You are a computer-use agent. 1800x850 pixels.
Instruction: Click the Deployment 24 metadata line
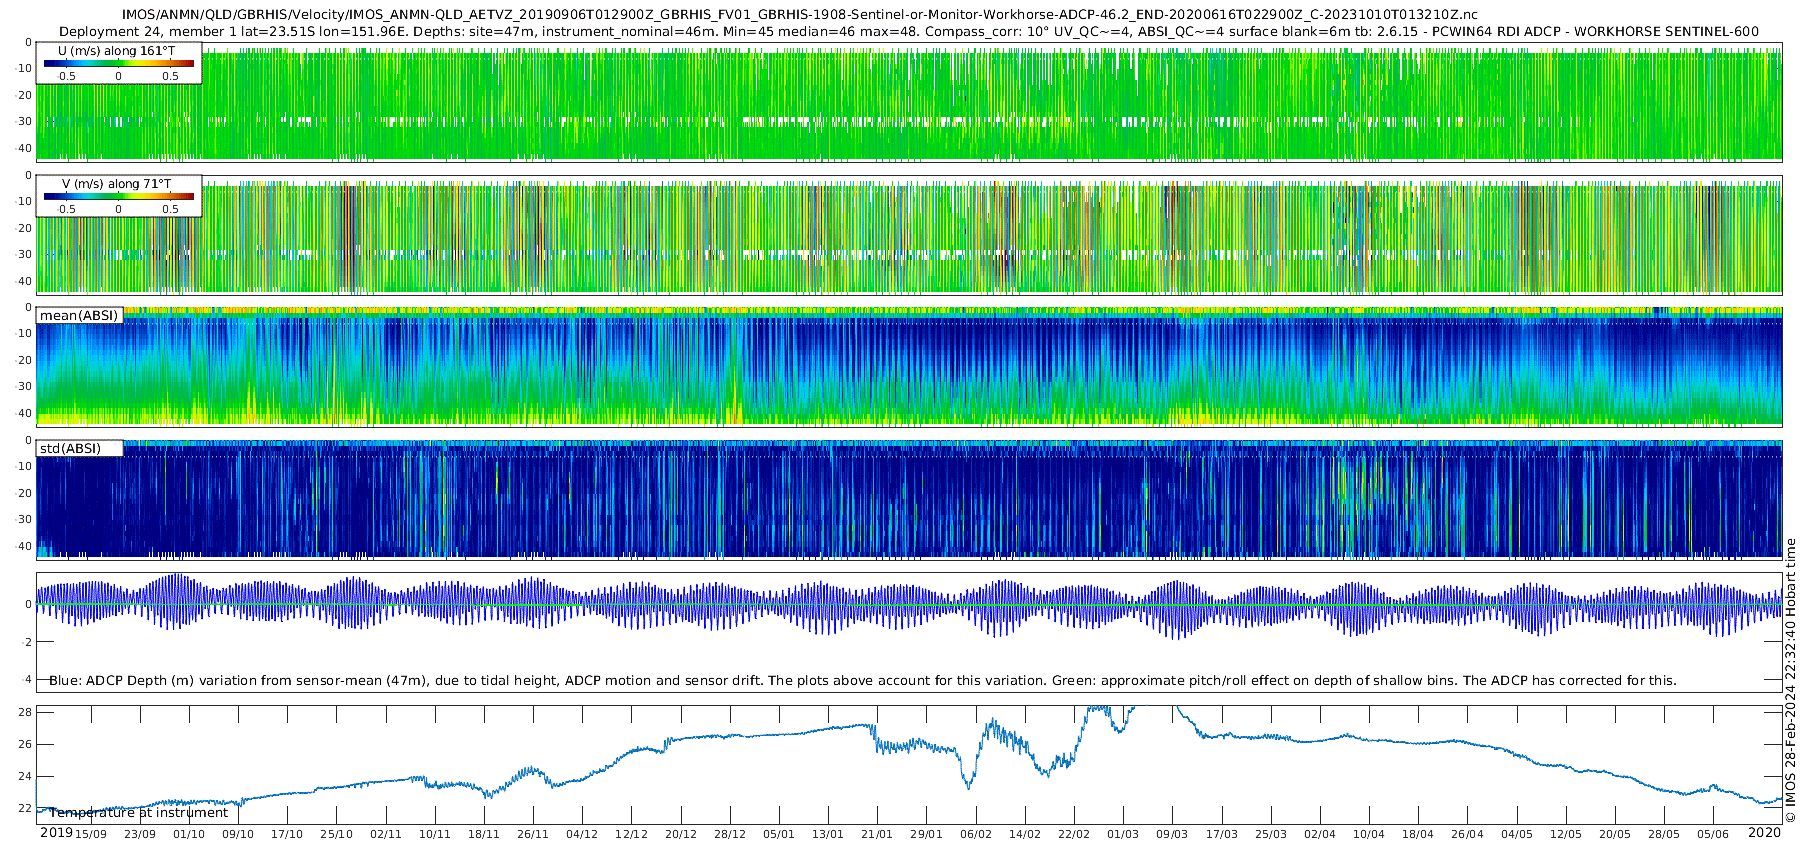[908, 32]
